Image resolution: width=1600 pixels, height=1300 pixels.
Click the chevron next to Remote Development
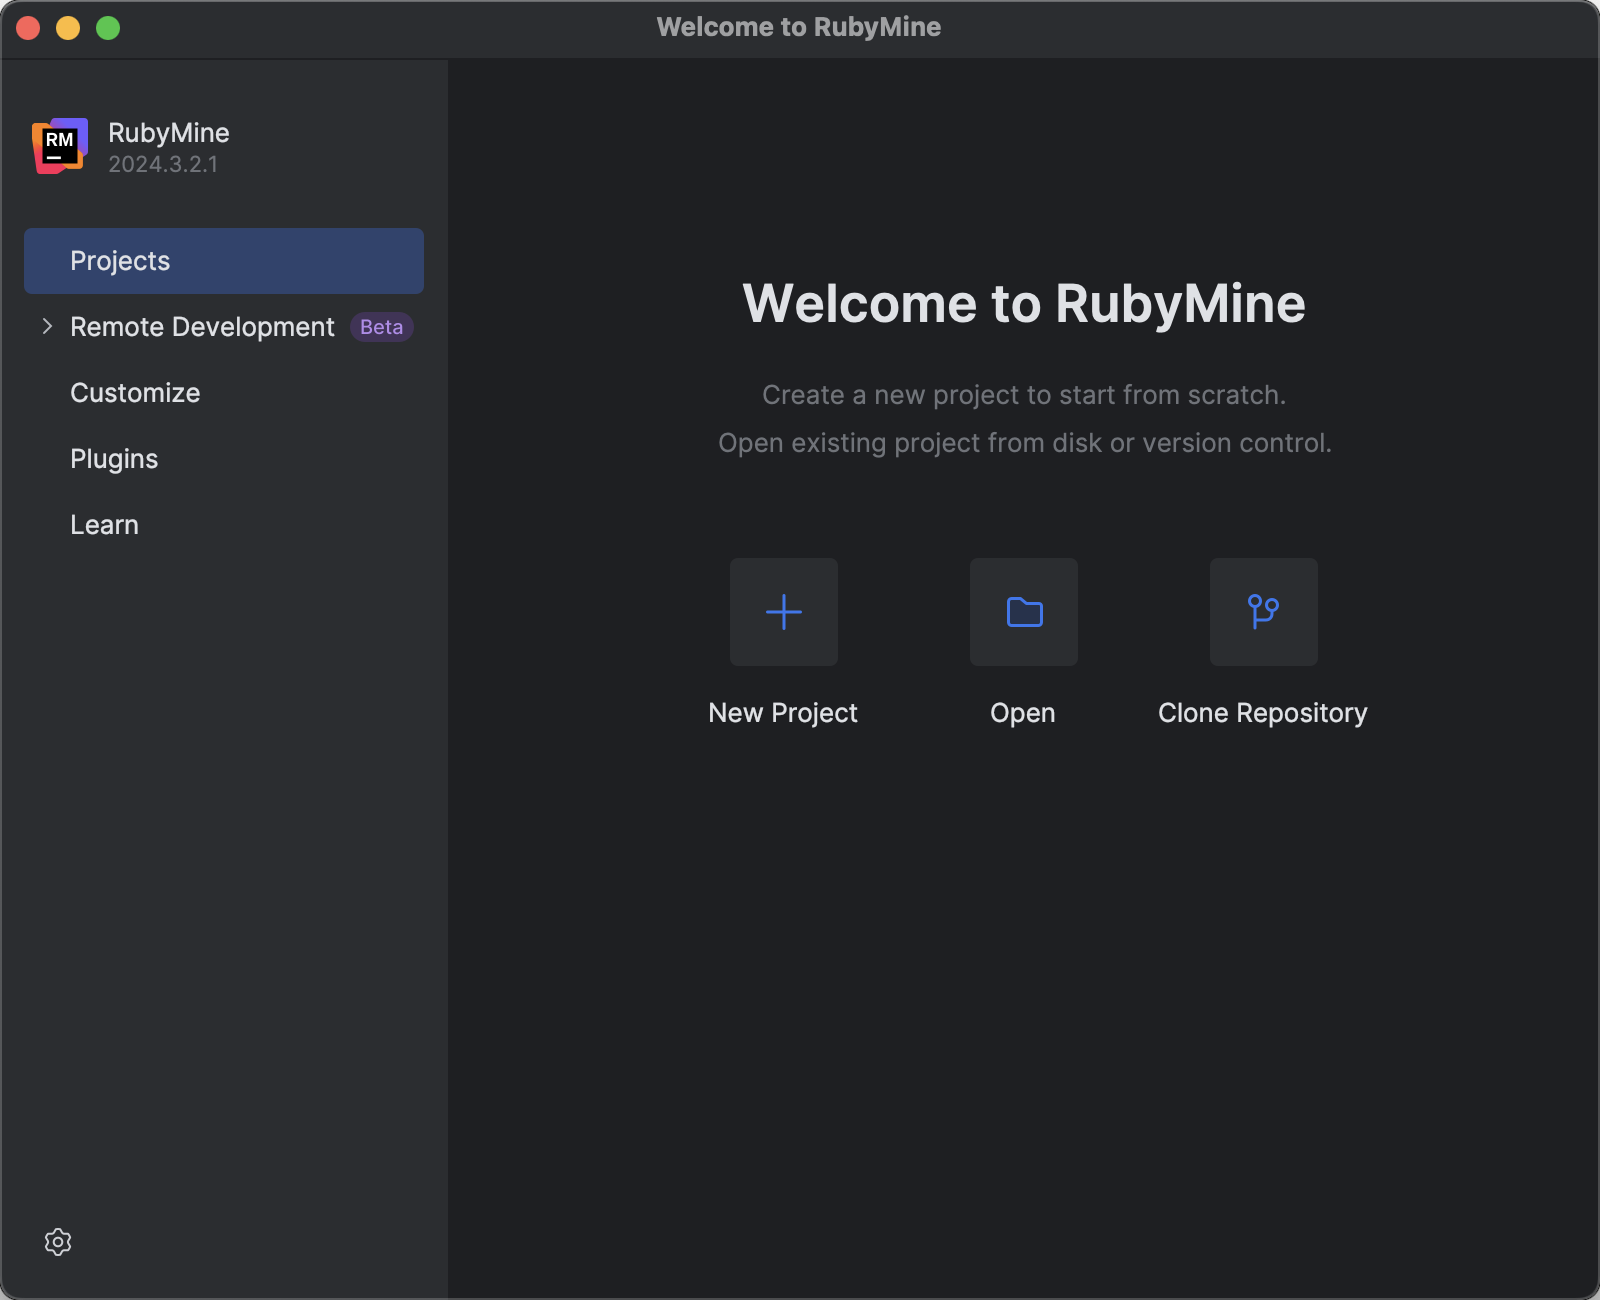(46, 326)
